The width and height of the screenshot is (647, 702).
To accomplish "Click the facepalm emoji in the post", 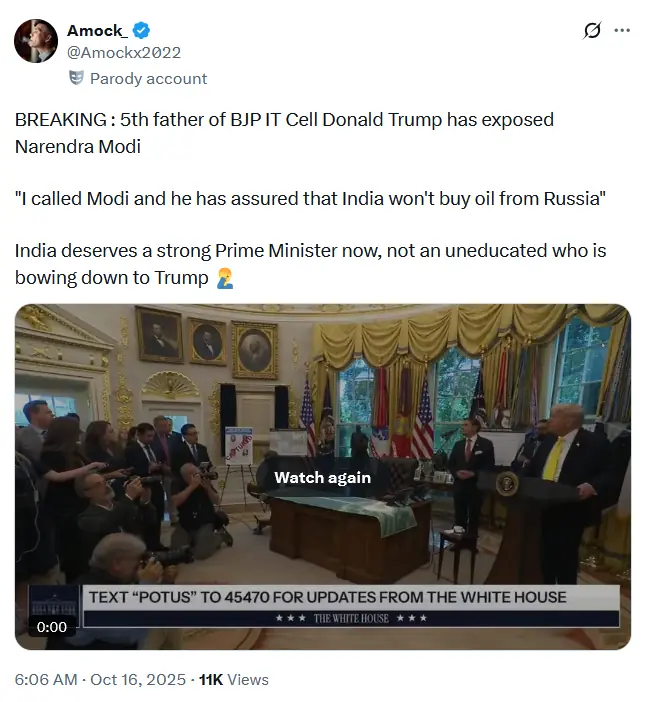I will click(225, 278).
